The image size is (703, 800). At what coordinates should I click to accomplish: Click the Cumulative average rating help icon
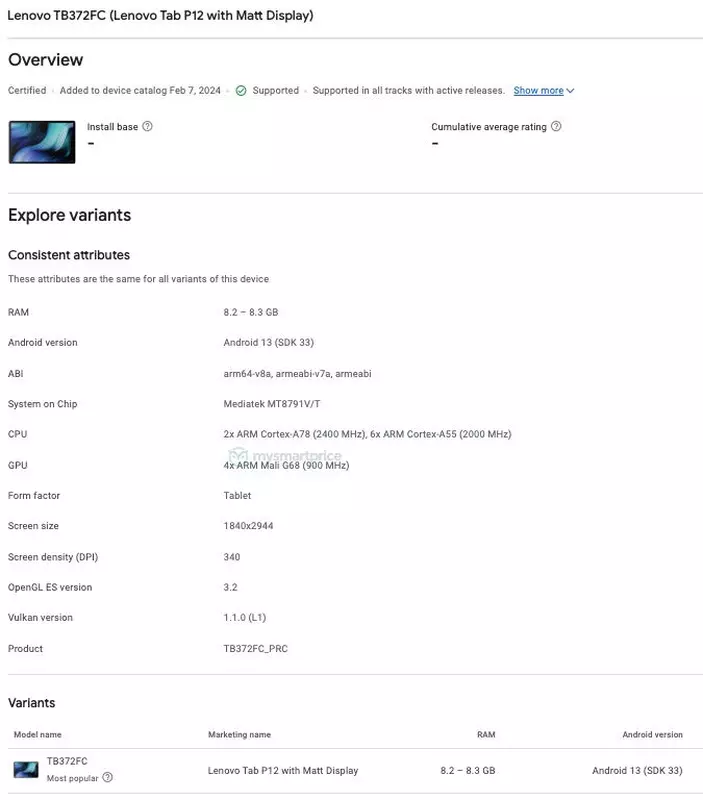(556, 126)
